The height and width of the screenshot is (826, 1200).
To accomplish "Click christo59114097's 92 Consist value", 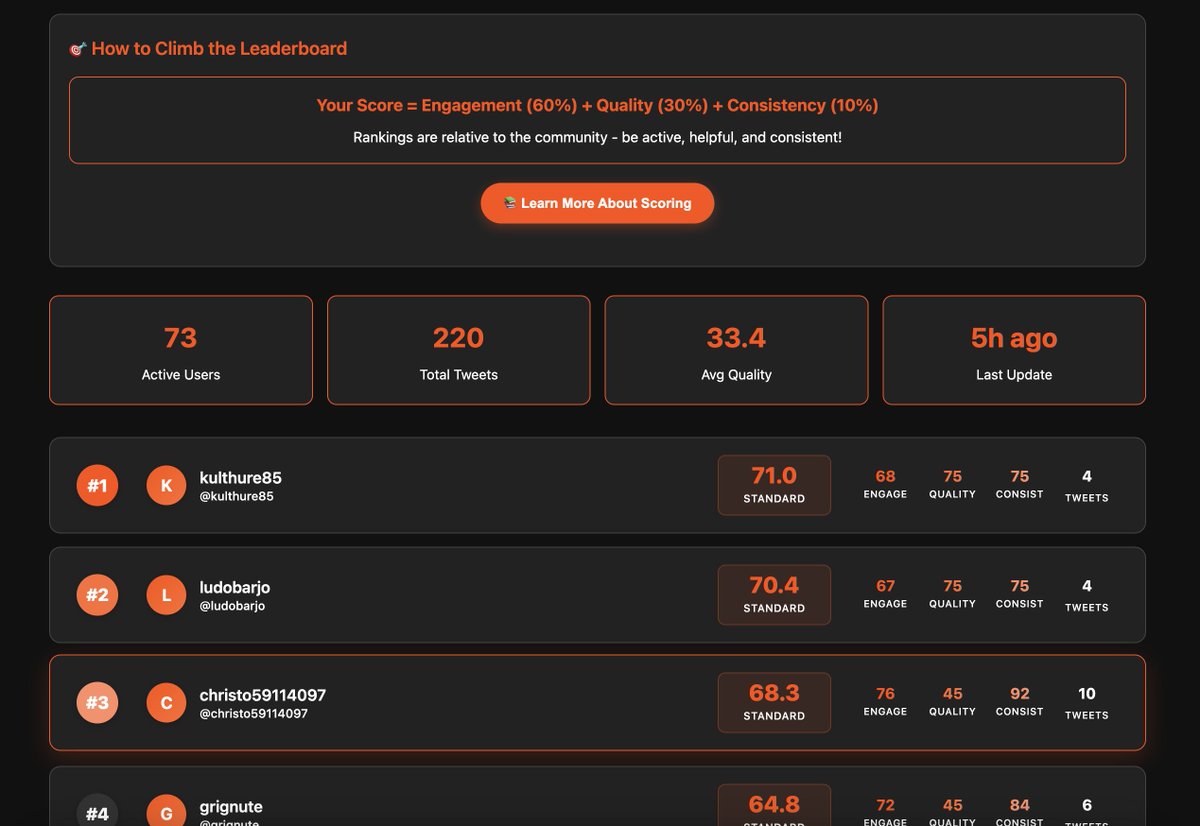I will [1019, 694].
